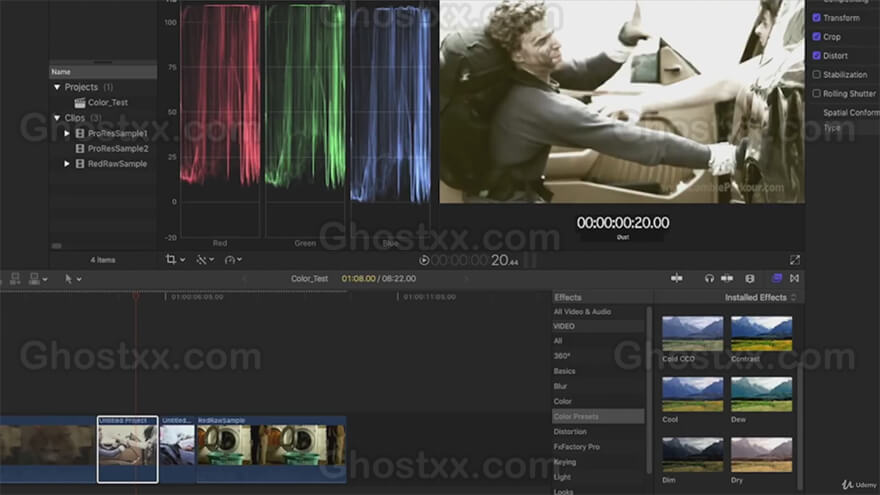Screen dimensions: 880x495
Task: Click the append clip overwrite toolbar icon
Action: click(x=34, y=278)
